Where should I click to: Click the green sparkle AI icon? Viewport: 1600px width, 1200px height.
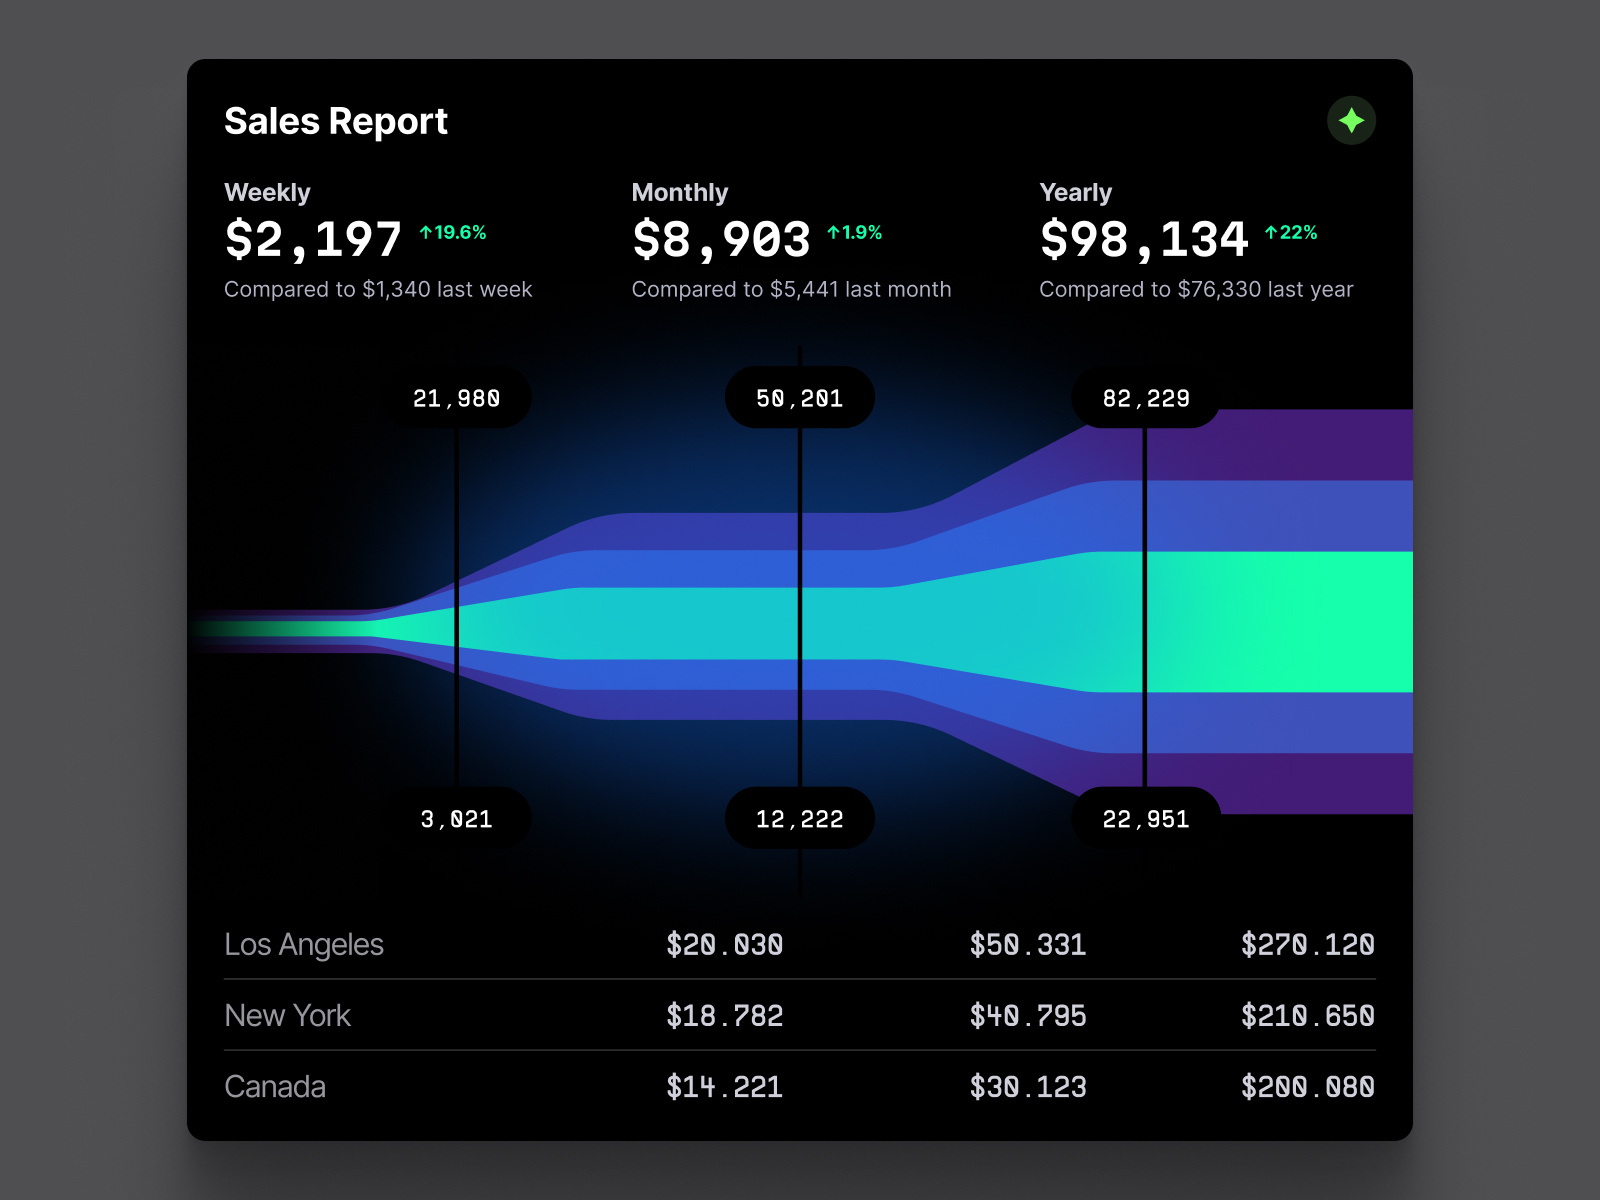(1352, 120)
